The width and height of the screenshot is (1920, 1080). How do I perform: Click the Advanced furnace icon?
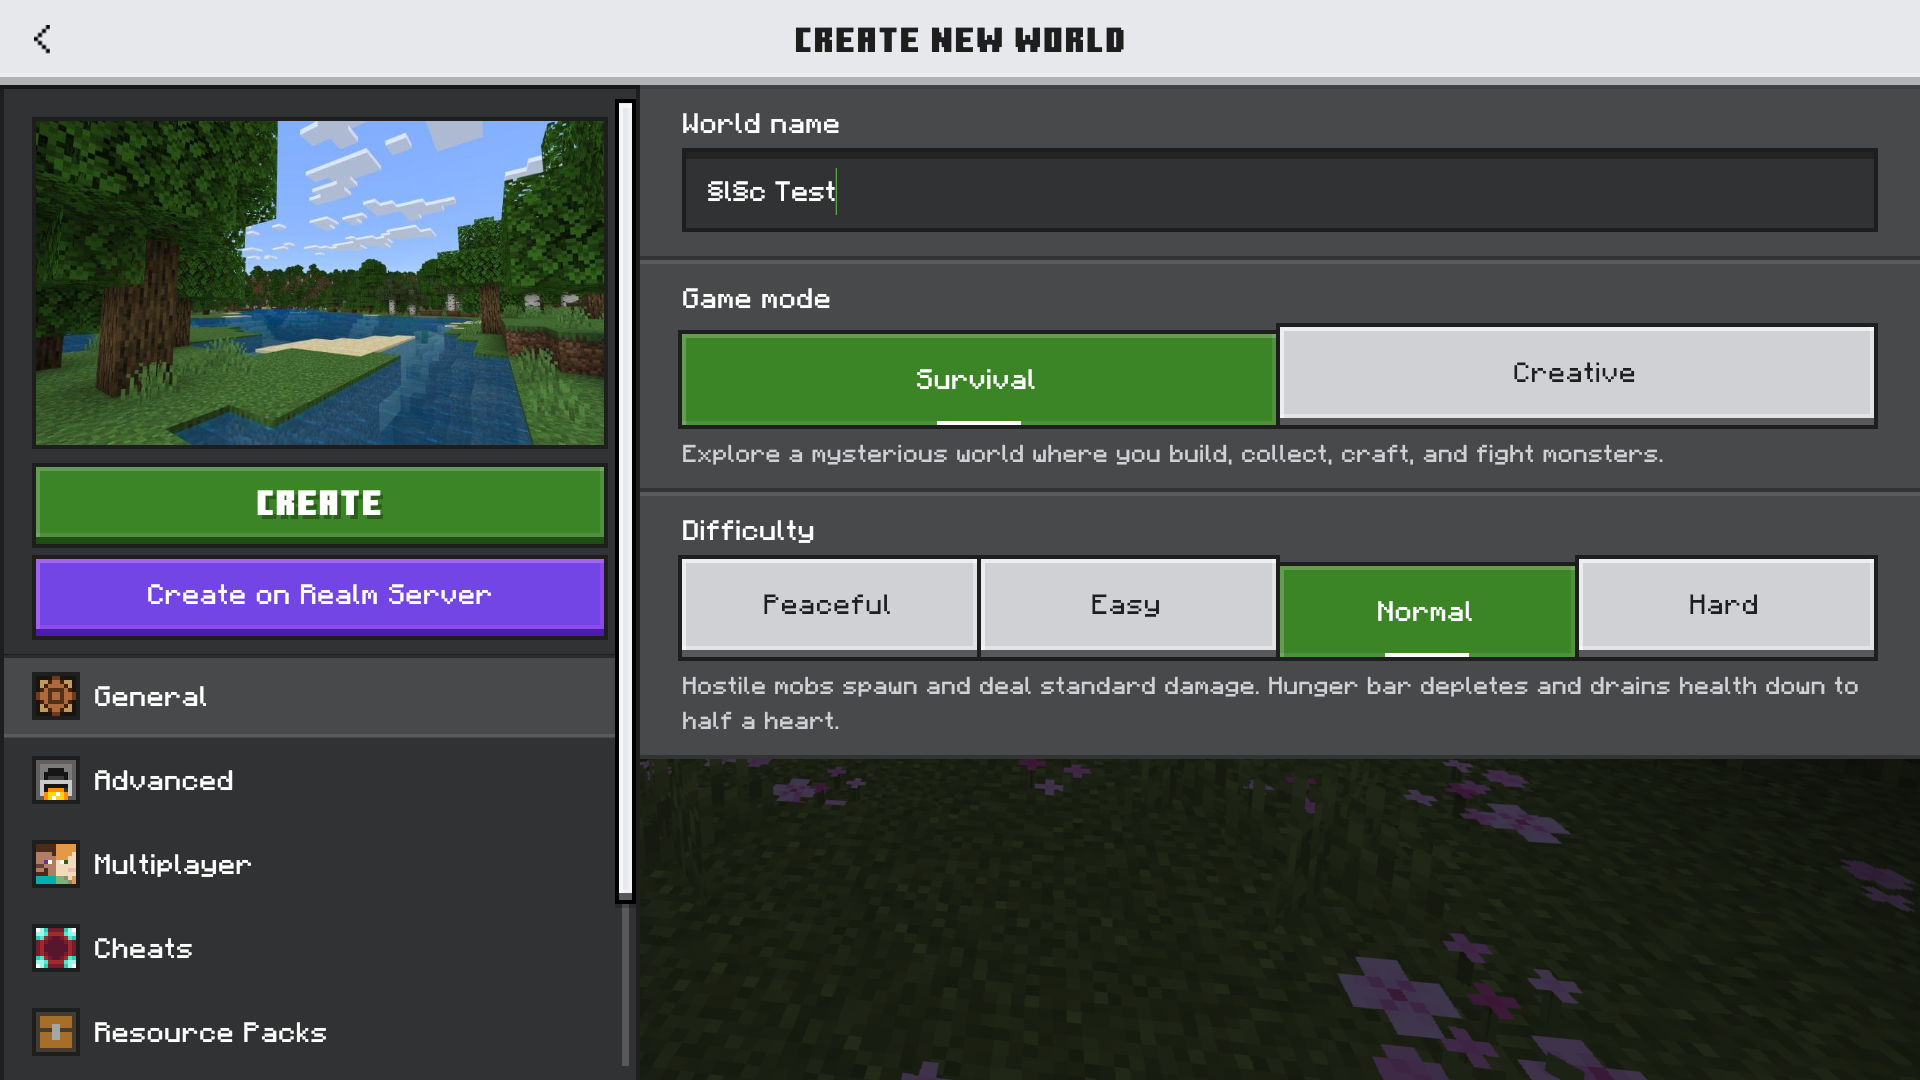click(x=56, y=780)
